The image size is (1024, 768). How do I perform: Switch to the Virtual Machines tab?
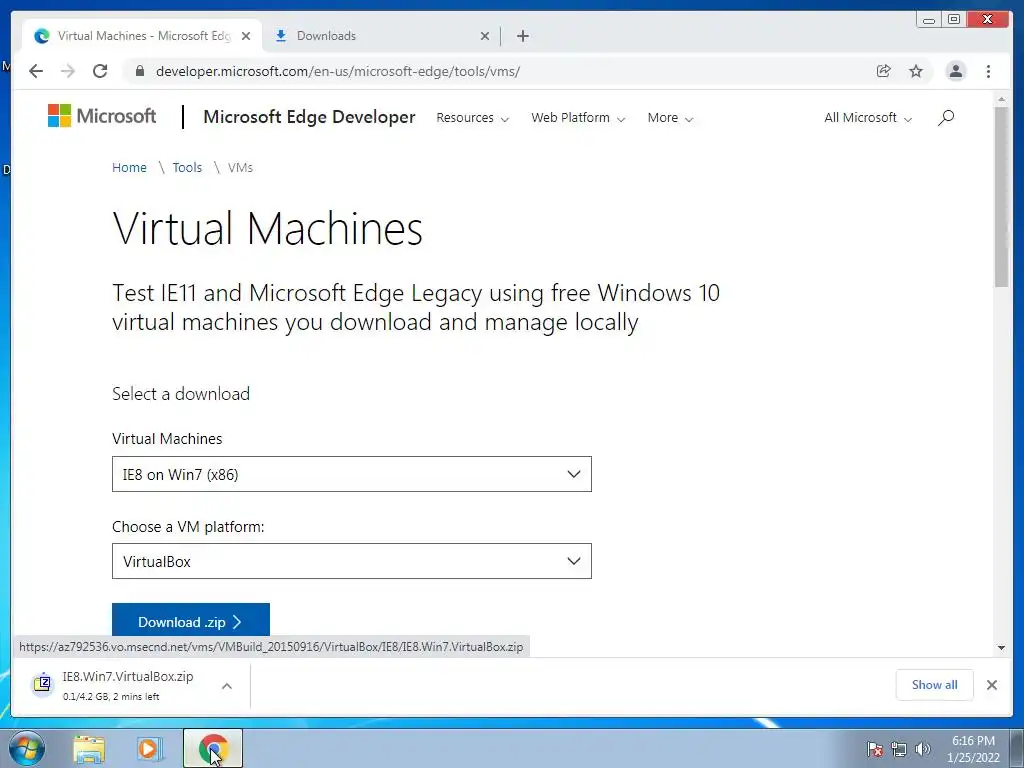142,36
